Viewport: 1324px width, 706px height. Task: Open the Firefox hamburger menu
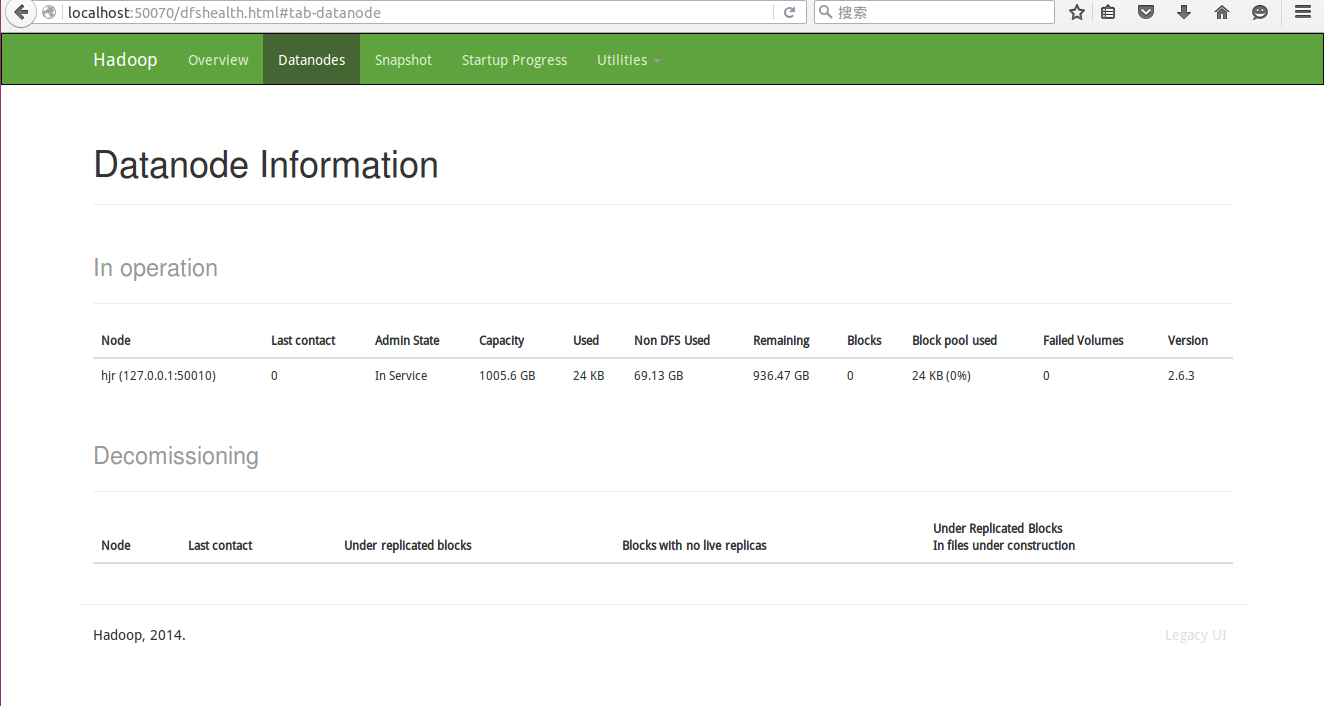(x=1302, y=13)
